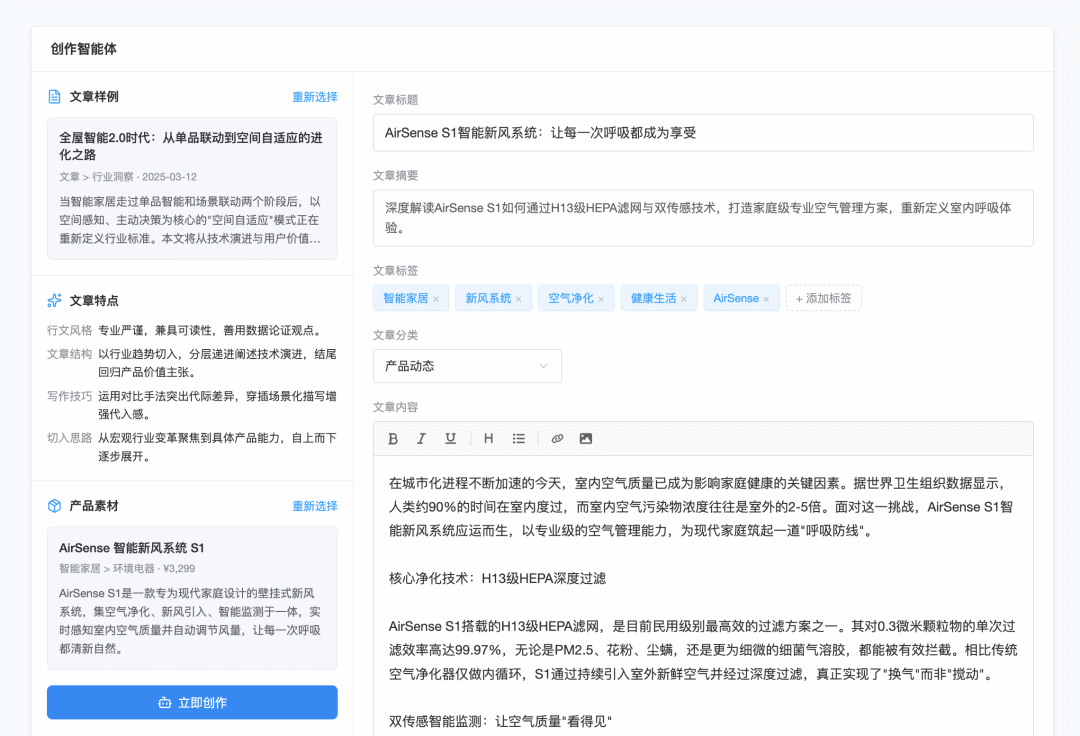This screenshot has width=1080, height=736.
Task: Click the 文章样例 document icon
Action: click(x=54, y=96)
